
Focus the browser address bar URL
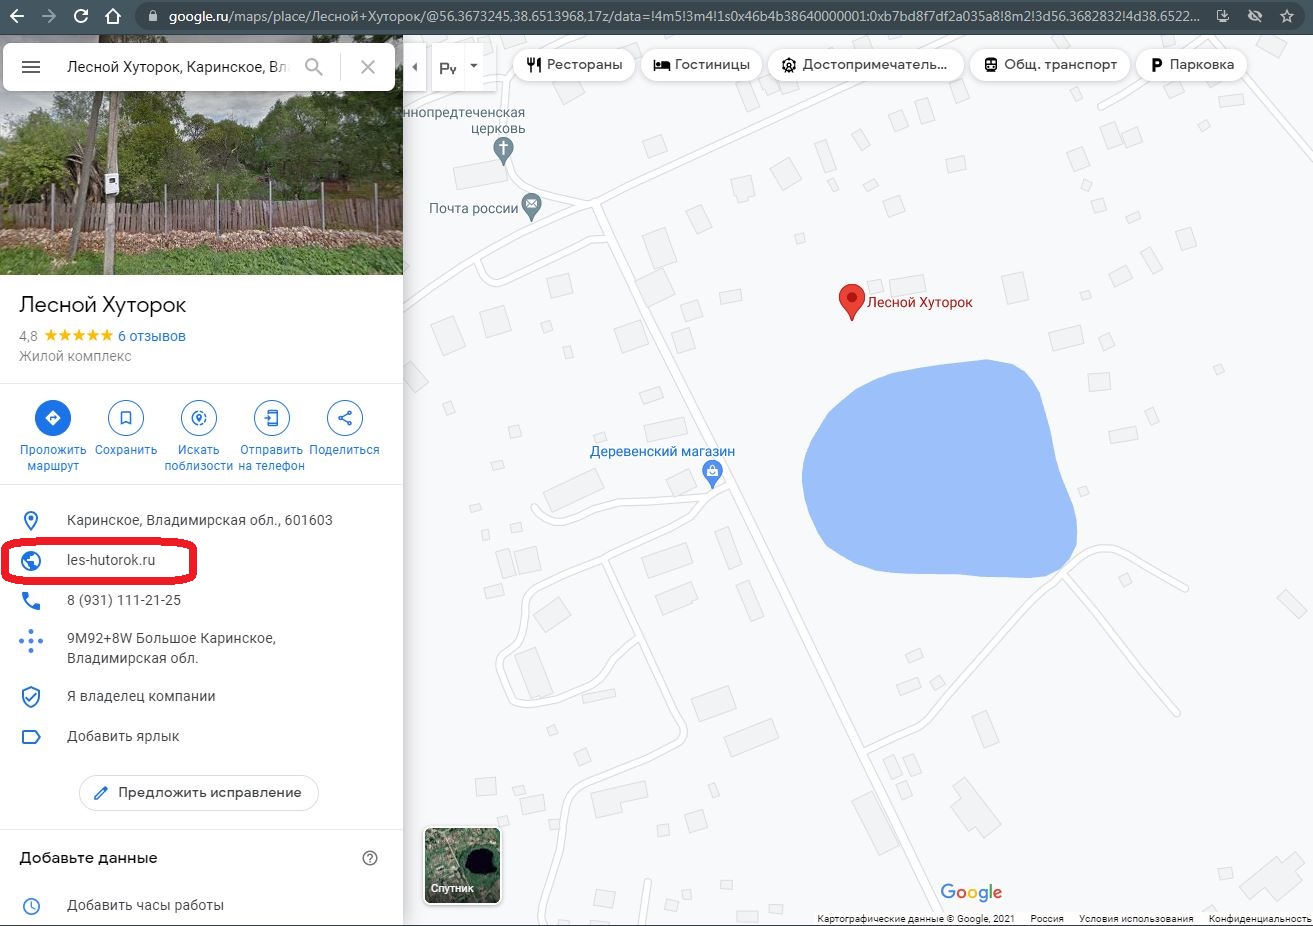click(683, 16)
